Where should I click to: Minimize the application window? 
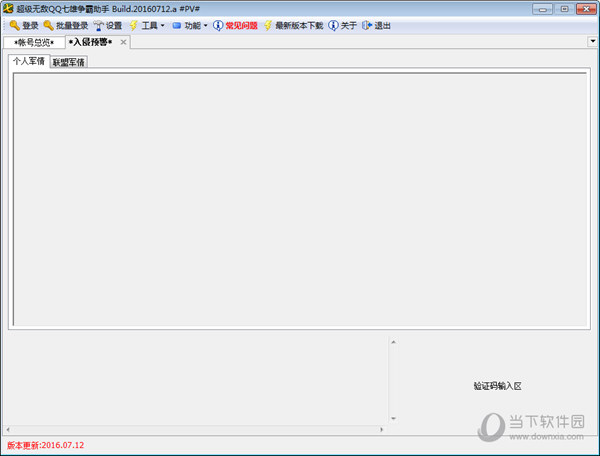(x=542, y=9)
